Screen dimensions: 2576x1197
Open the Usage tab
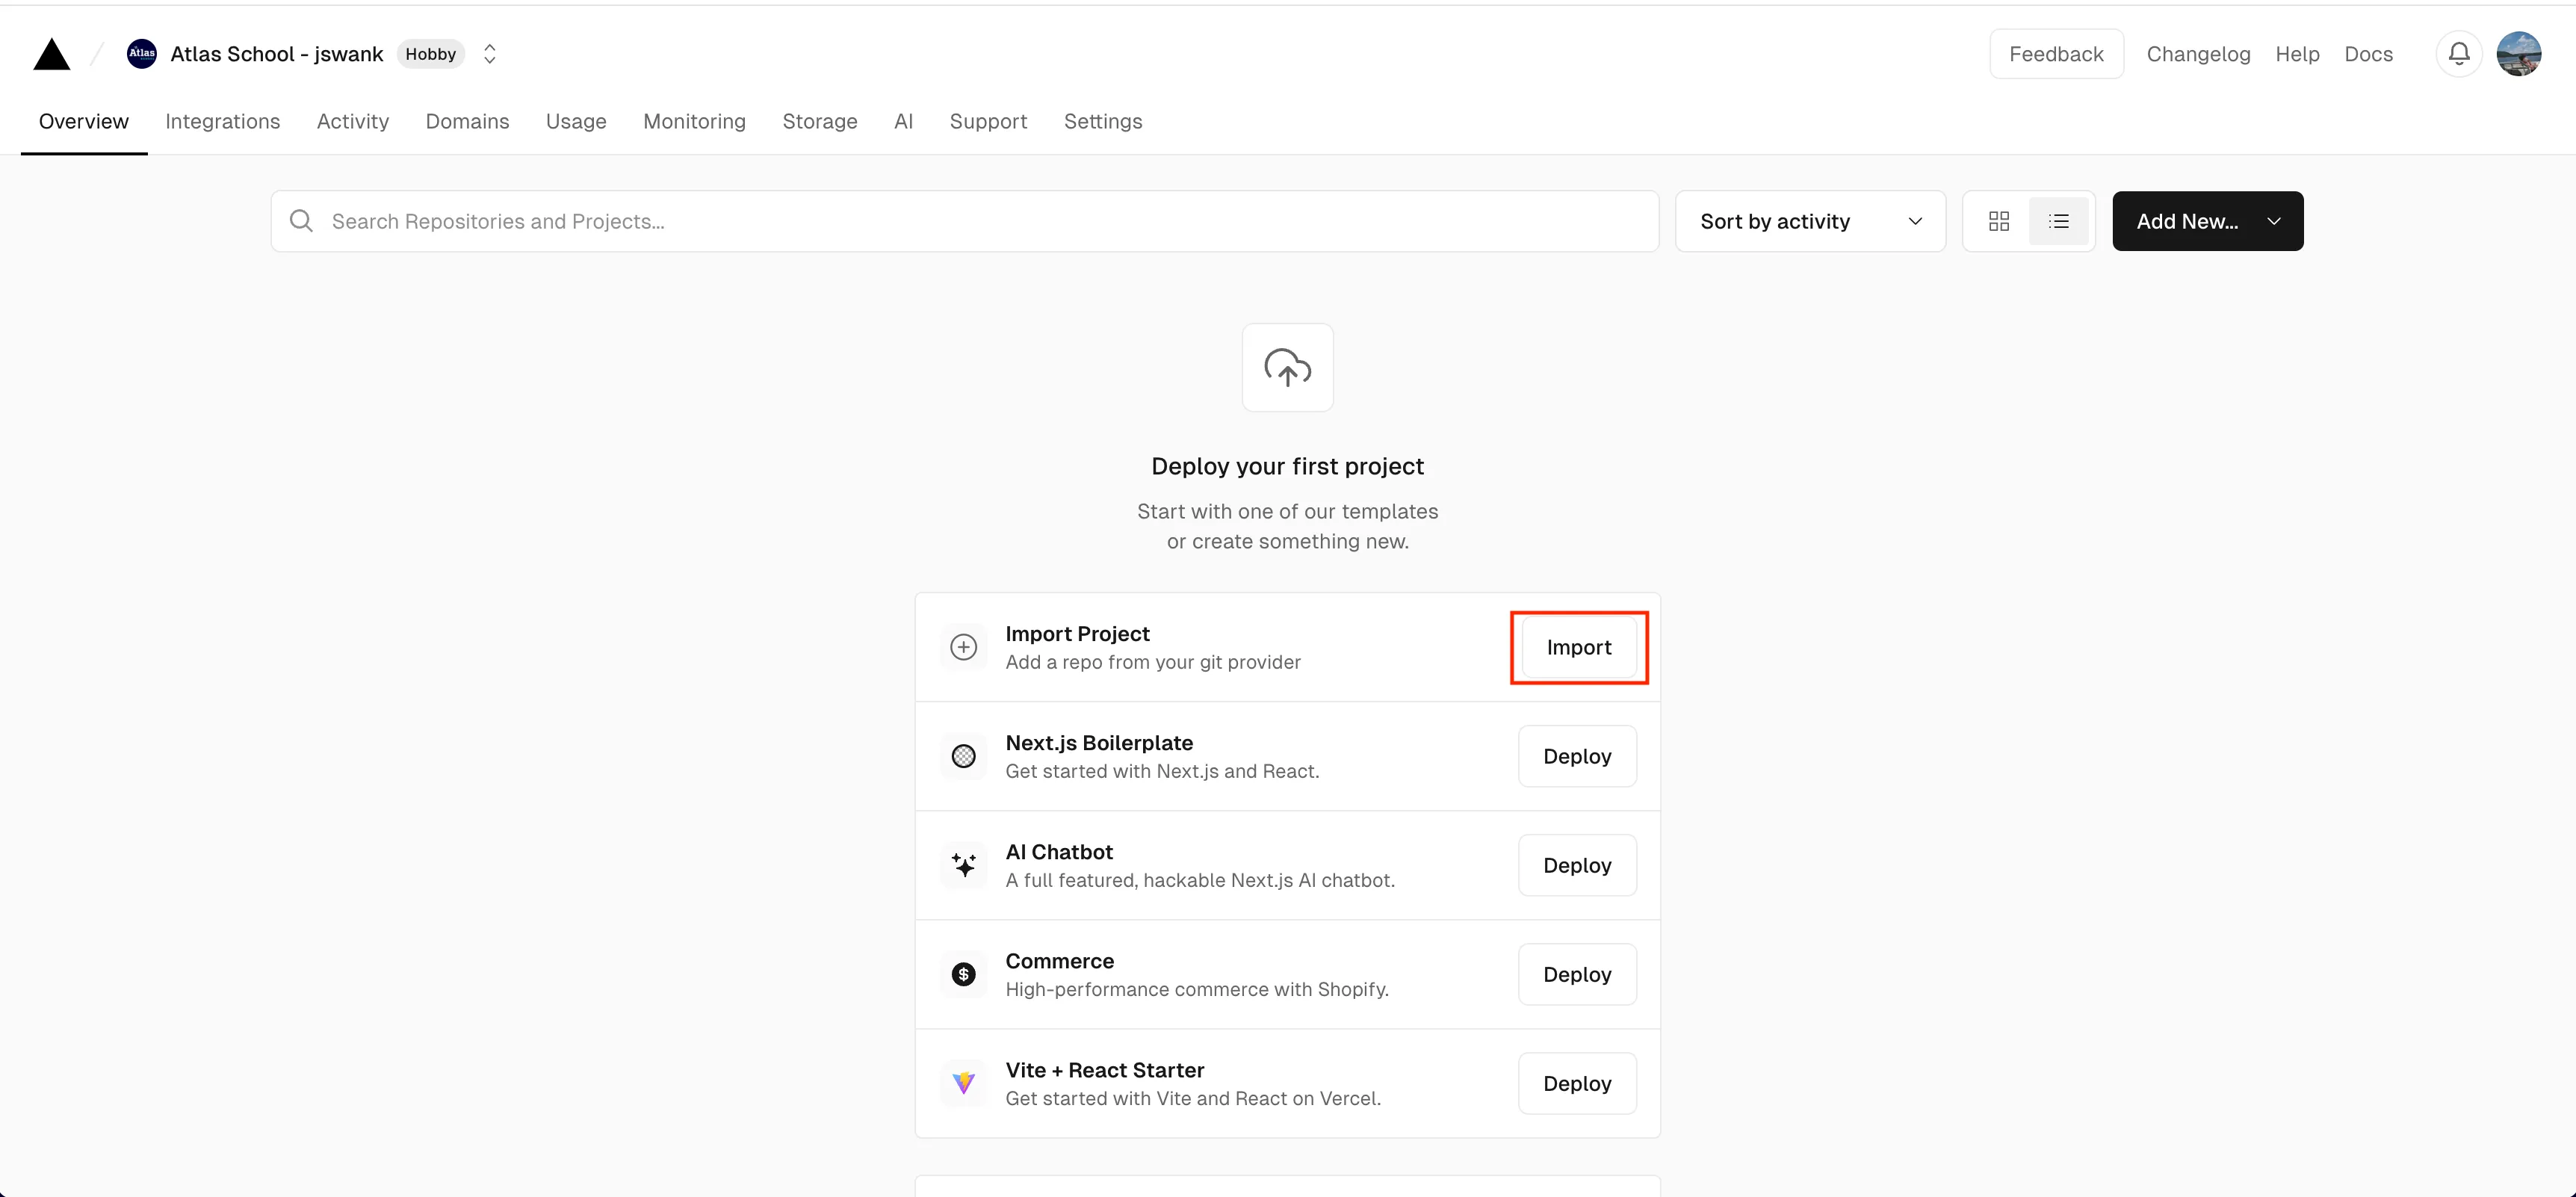click(576, 121)
